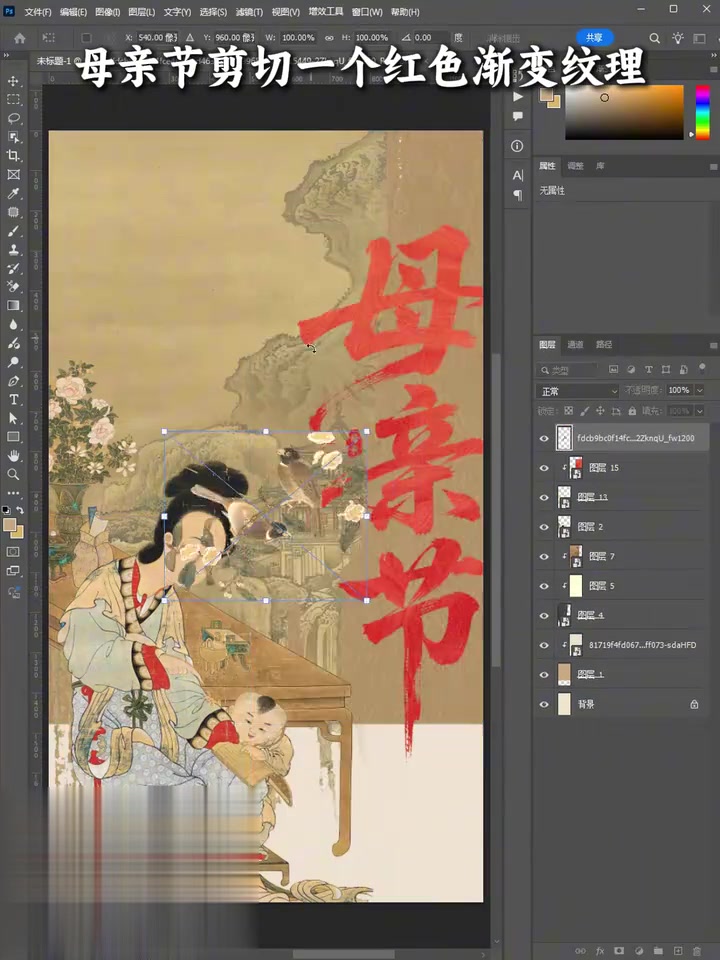720x960 pixels.
Task: Hide layer 图层 15
Action: [544, 468]
